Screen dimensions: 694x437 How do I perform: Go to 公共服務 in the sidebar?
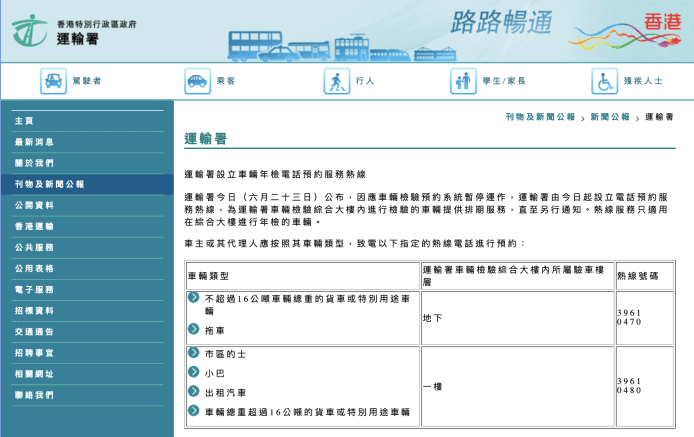pos(34,247)
